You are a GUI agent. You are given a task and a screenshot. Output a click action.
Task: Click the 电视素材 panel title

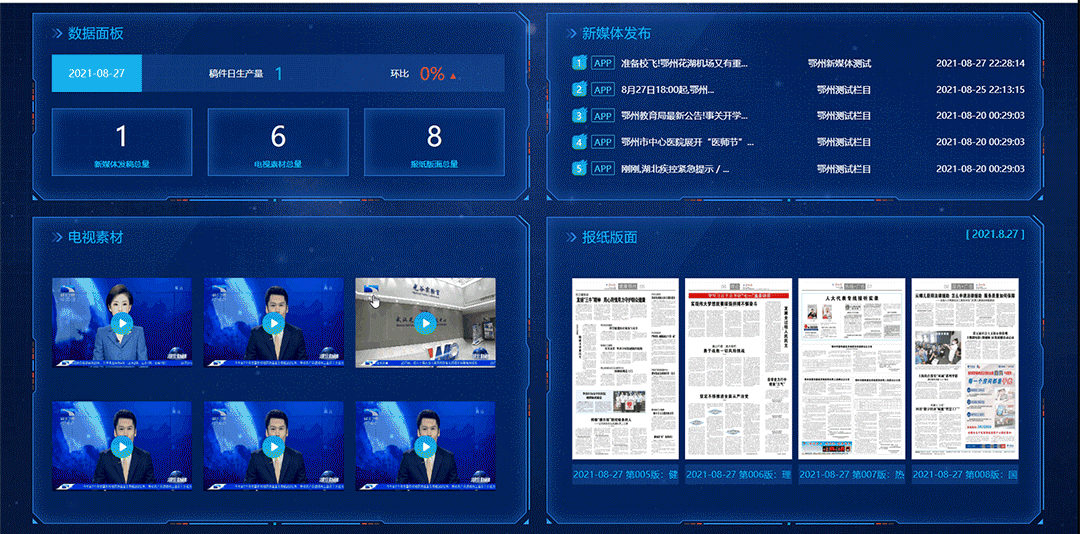(x=96, y=237)
